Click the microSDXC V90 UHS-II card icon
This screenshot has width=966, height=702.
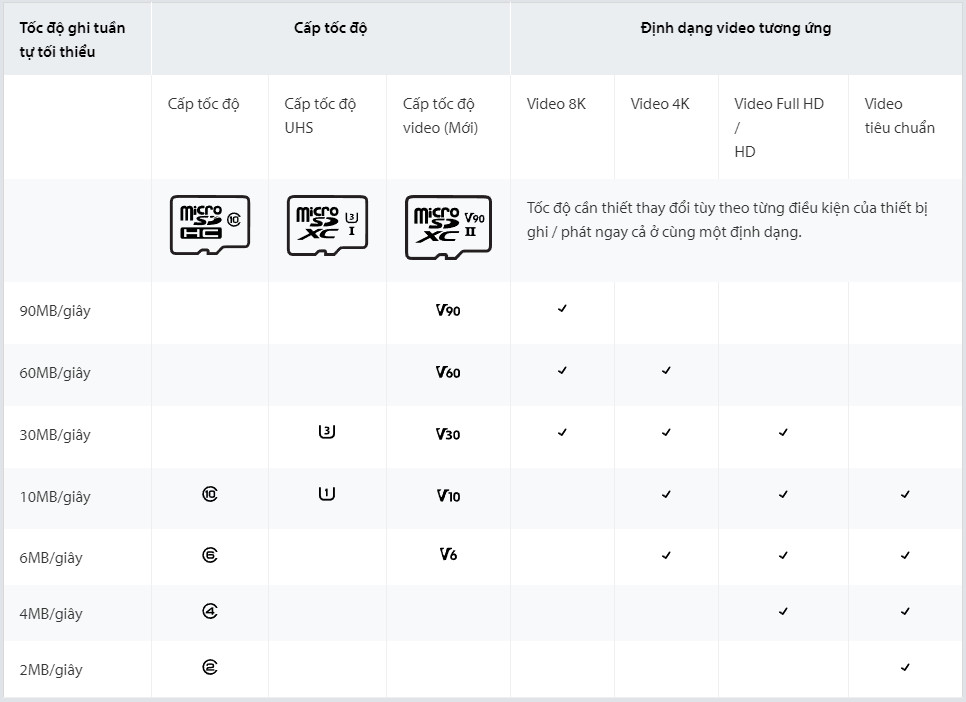point(448,227)
